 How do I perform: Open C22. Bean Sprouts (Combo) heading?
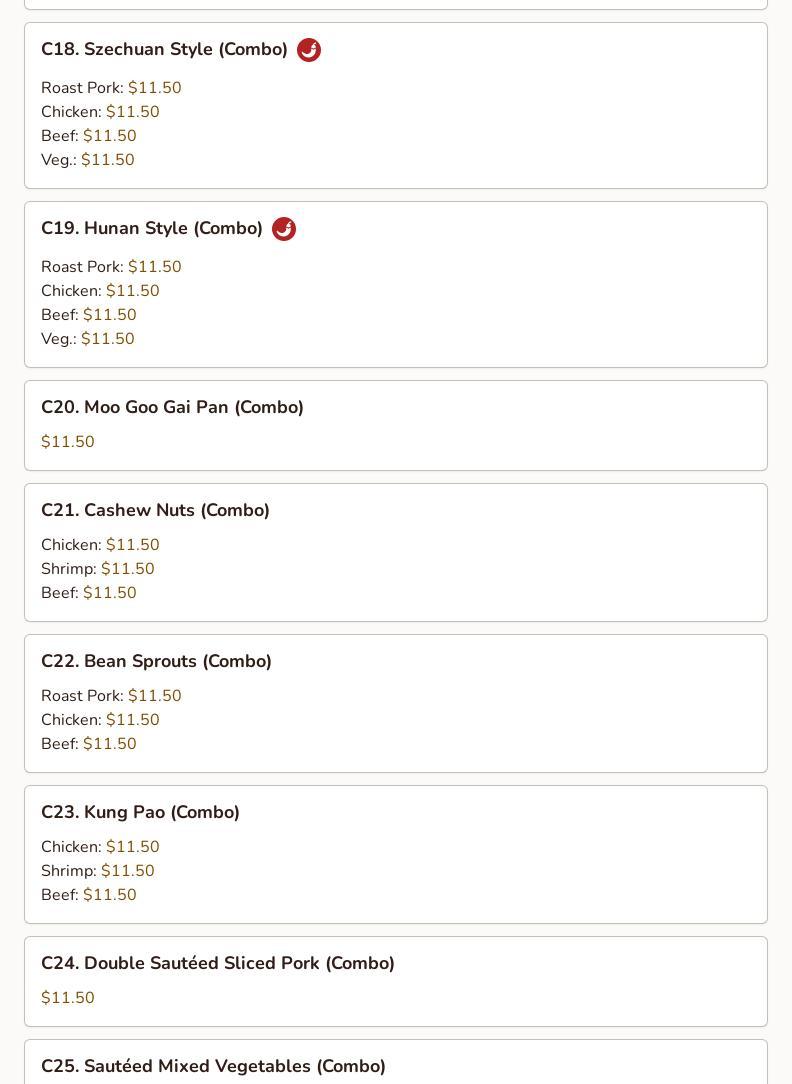click(156, 662)
